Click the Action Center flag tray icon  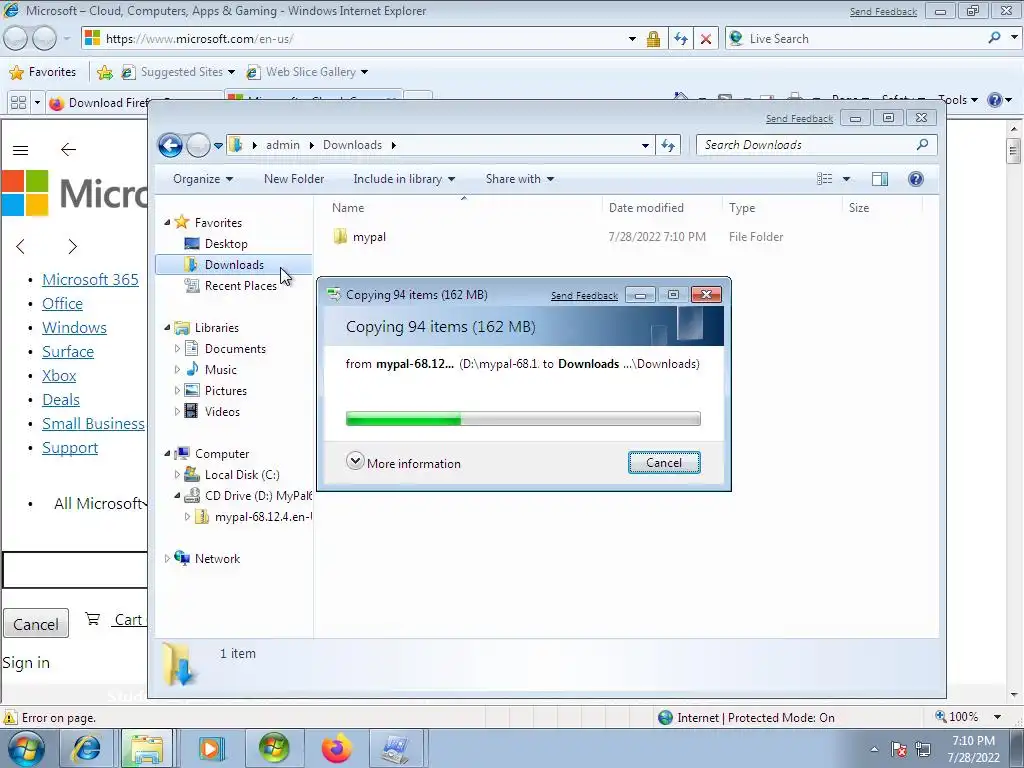coord(899,750)
